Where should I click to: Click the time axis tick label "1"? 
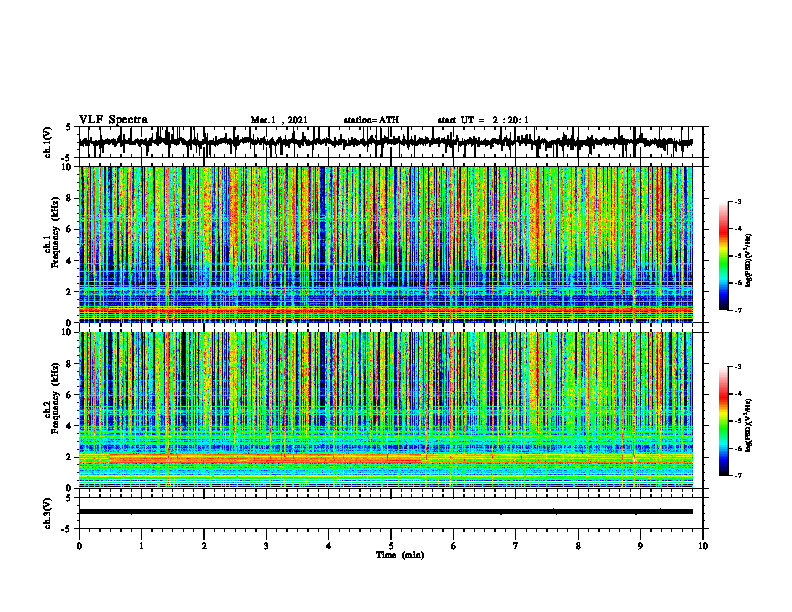141,546
